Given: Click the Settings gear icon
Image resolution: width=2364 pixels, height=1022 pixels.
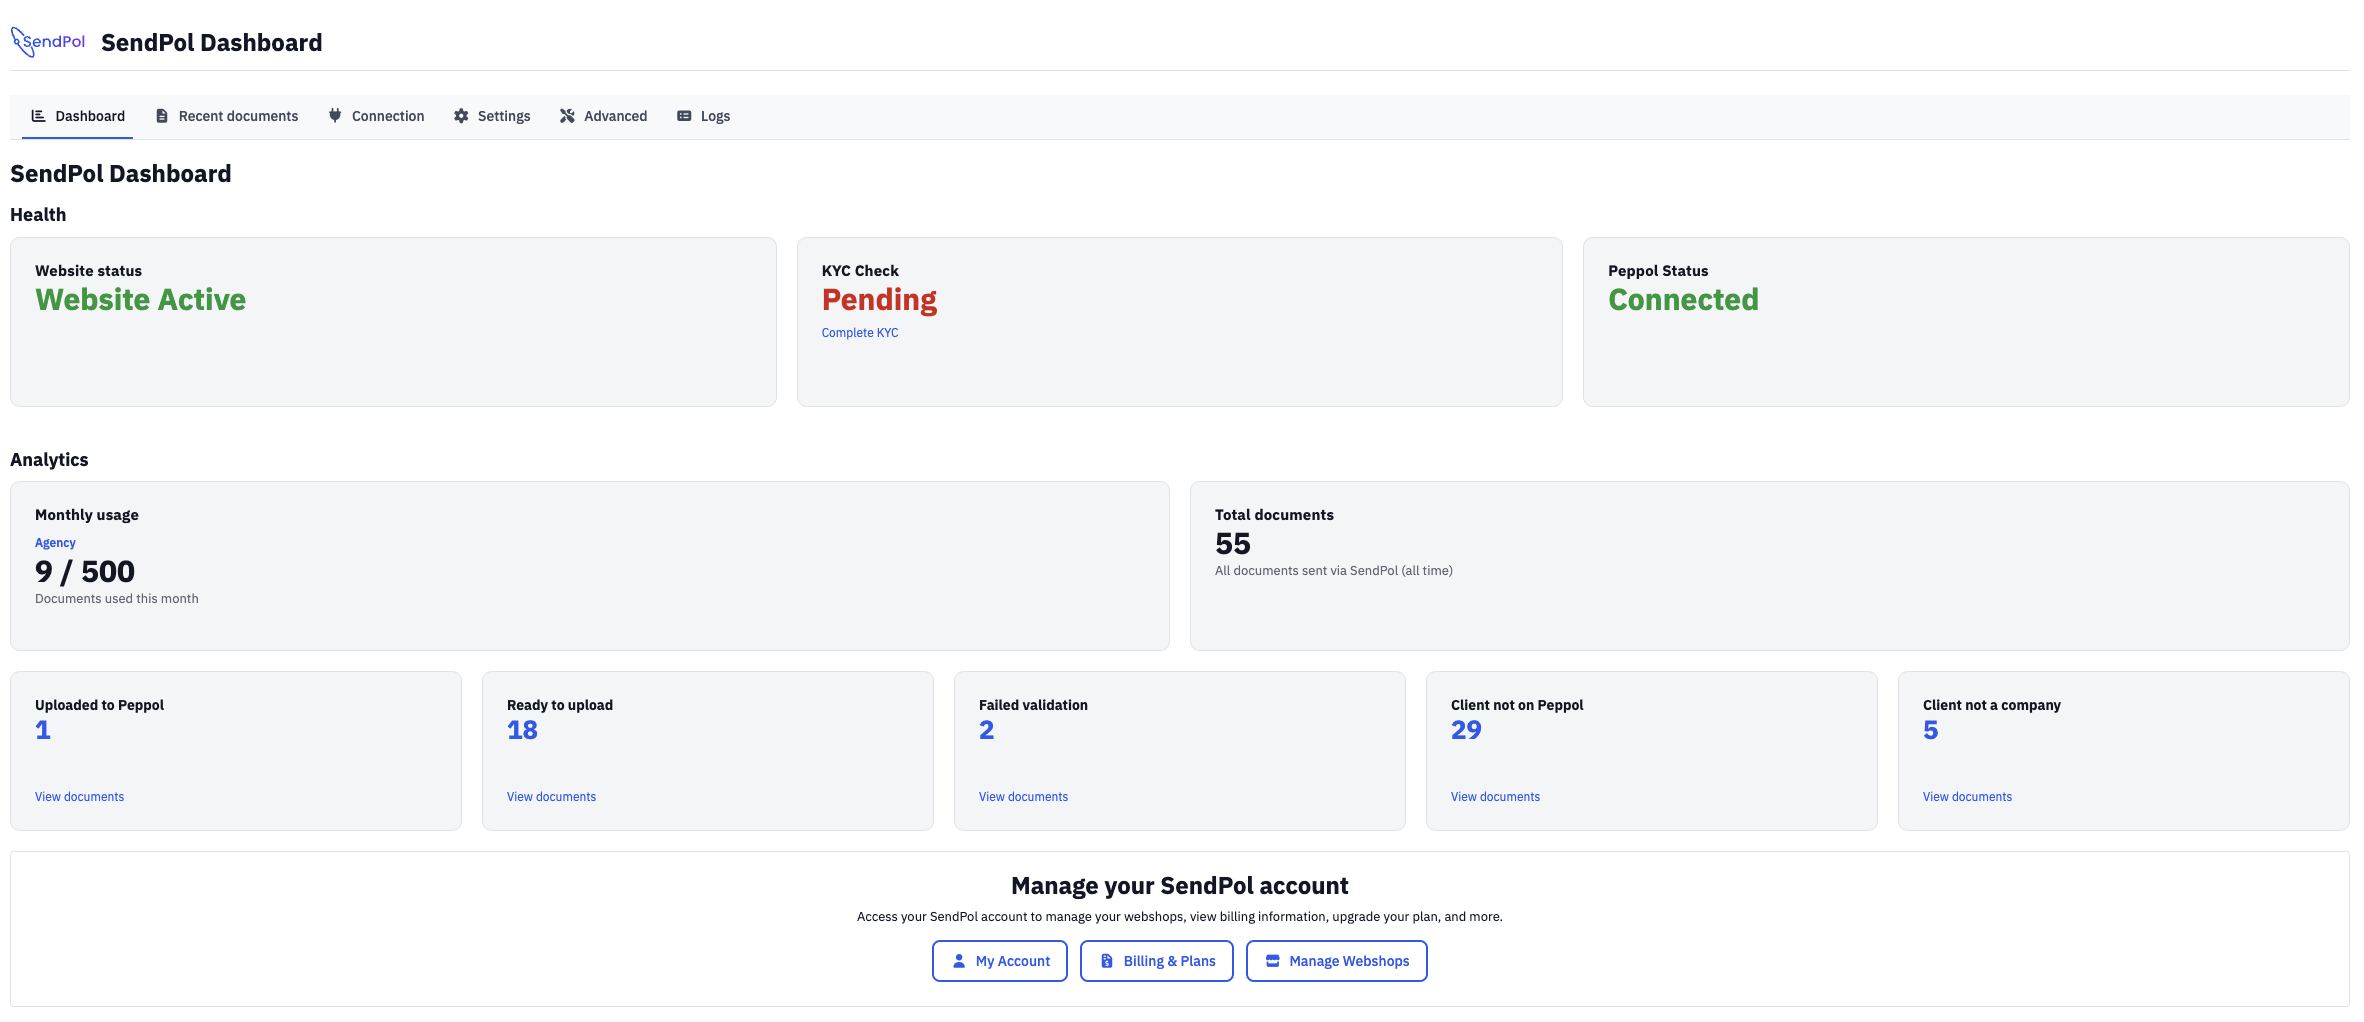Looking at the screenshot, I should coord(461,116).
